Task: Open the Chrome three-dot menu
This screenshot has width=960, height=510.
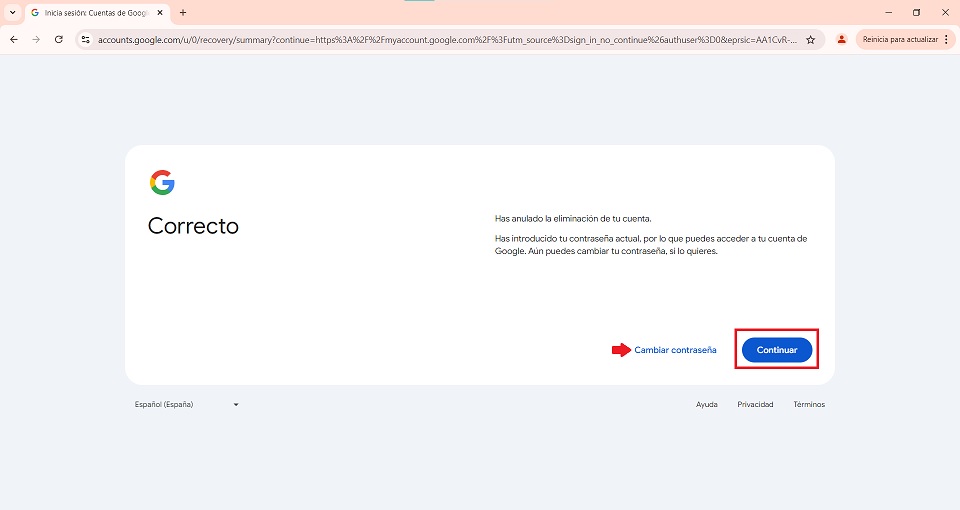Action: point(947,39)
